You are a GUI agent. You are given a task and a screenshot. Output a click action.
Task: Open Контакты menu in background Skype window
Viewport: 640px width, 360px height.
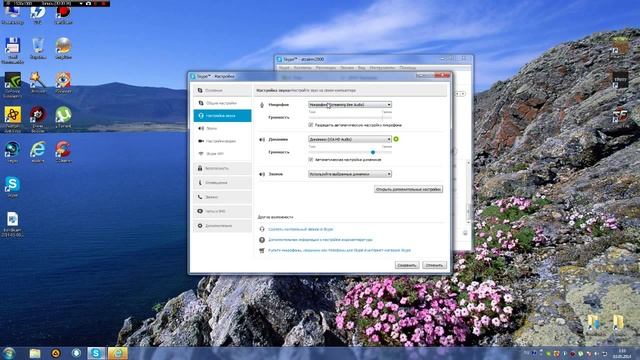(x=302, y=68)
